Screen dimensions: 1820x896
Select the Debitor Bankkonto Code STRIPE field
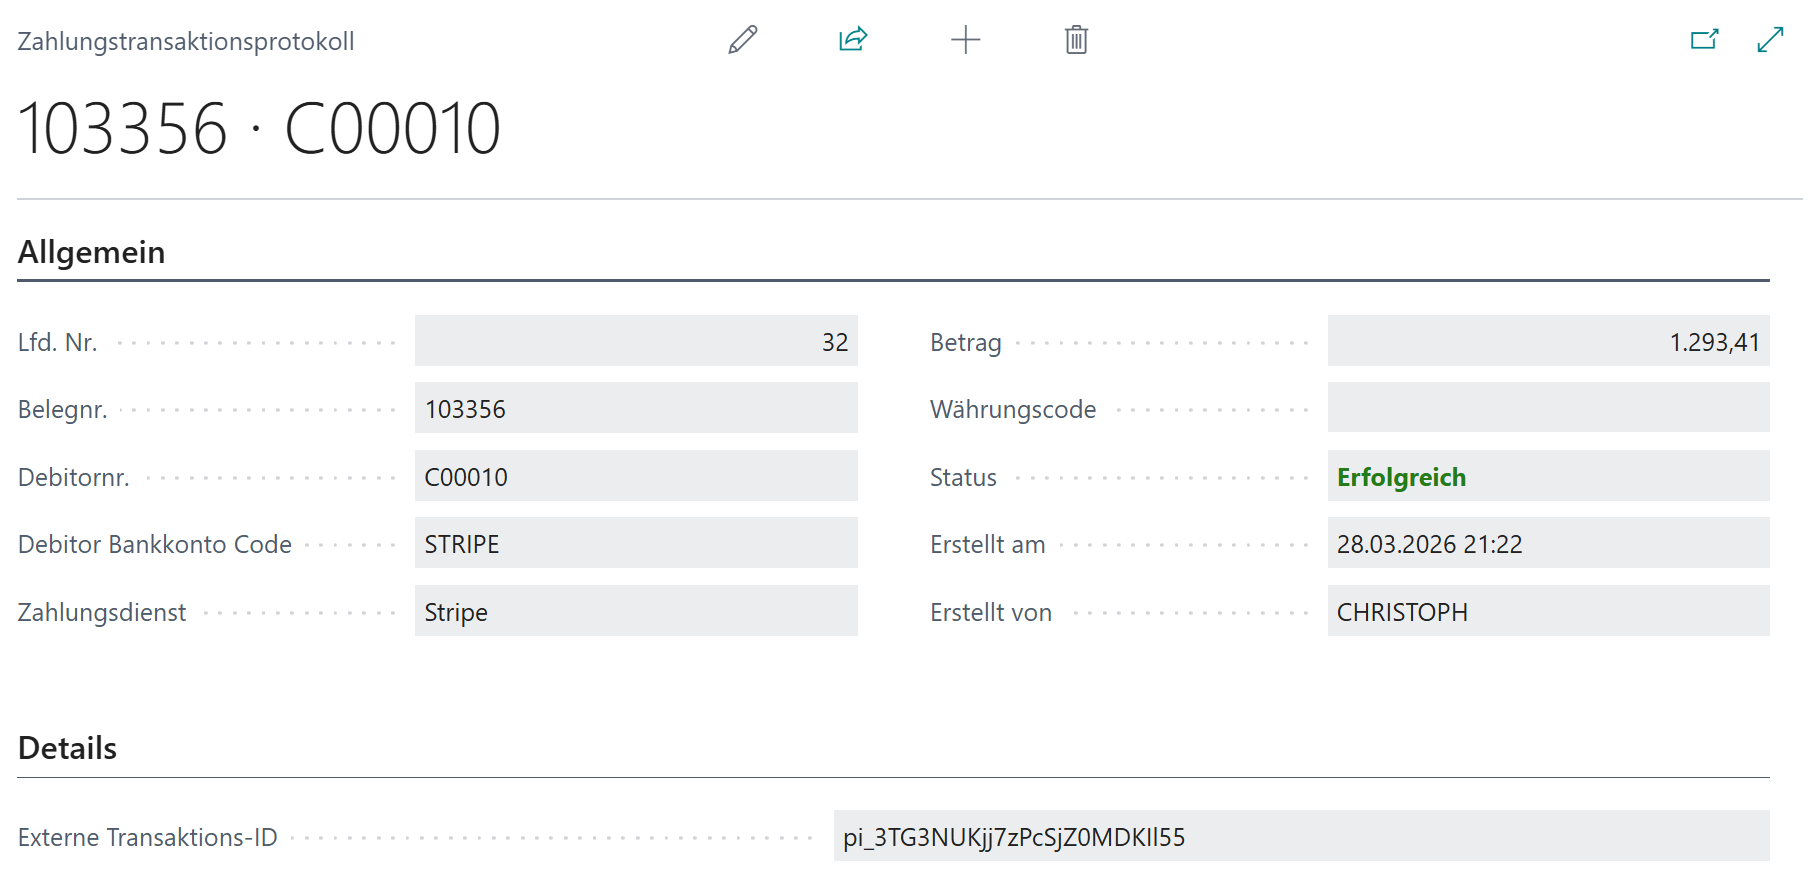(x=636, y=544)
